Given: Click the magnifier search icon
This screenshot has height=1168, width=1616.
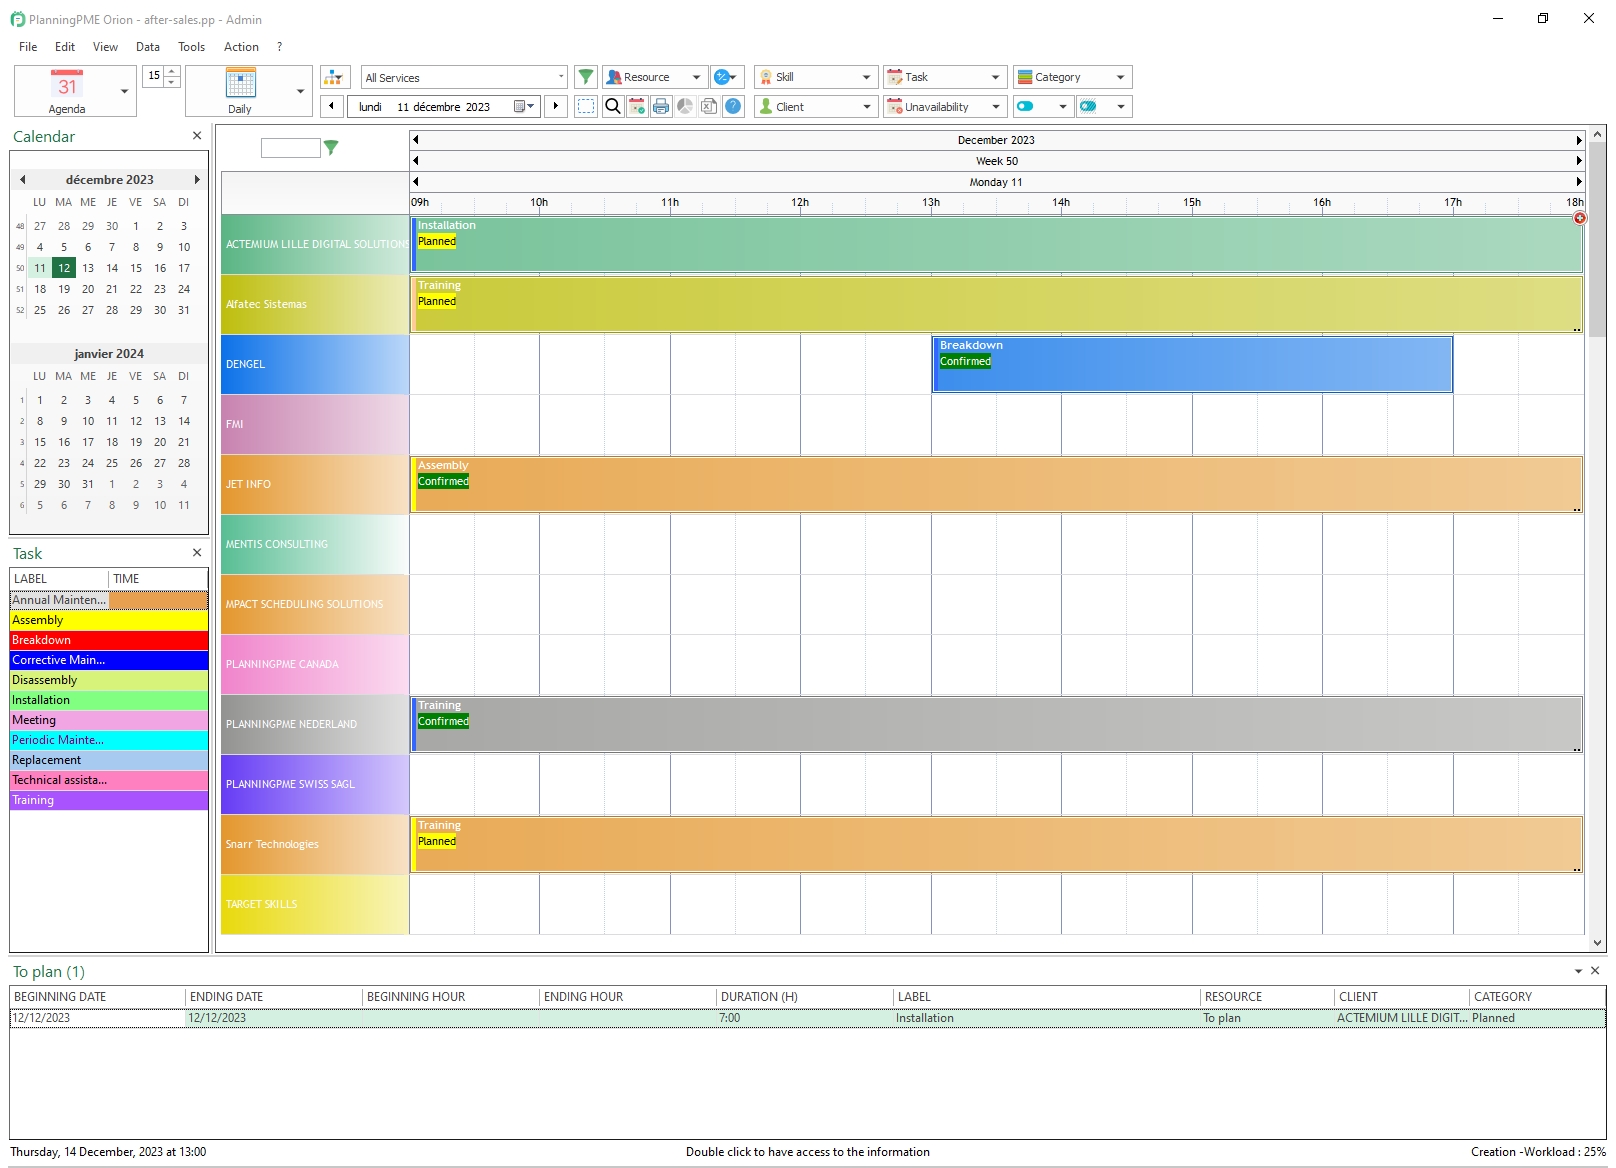Looking at the screenshot, I should [x=613, y=106].
